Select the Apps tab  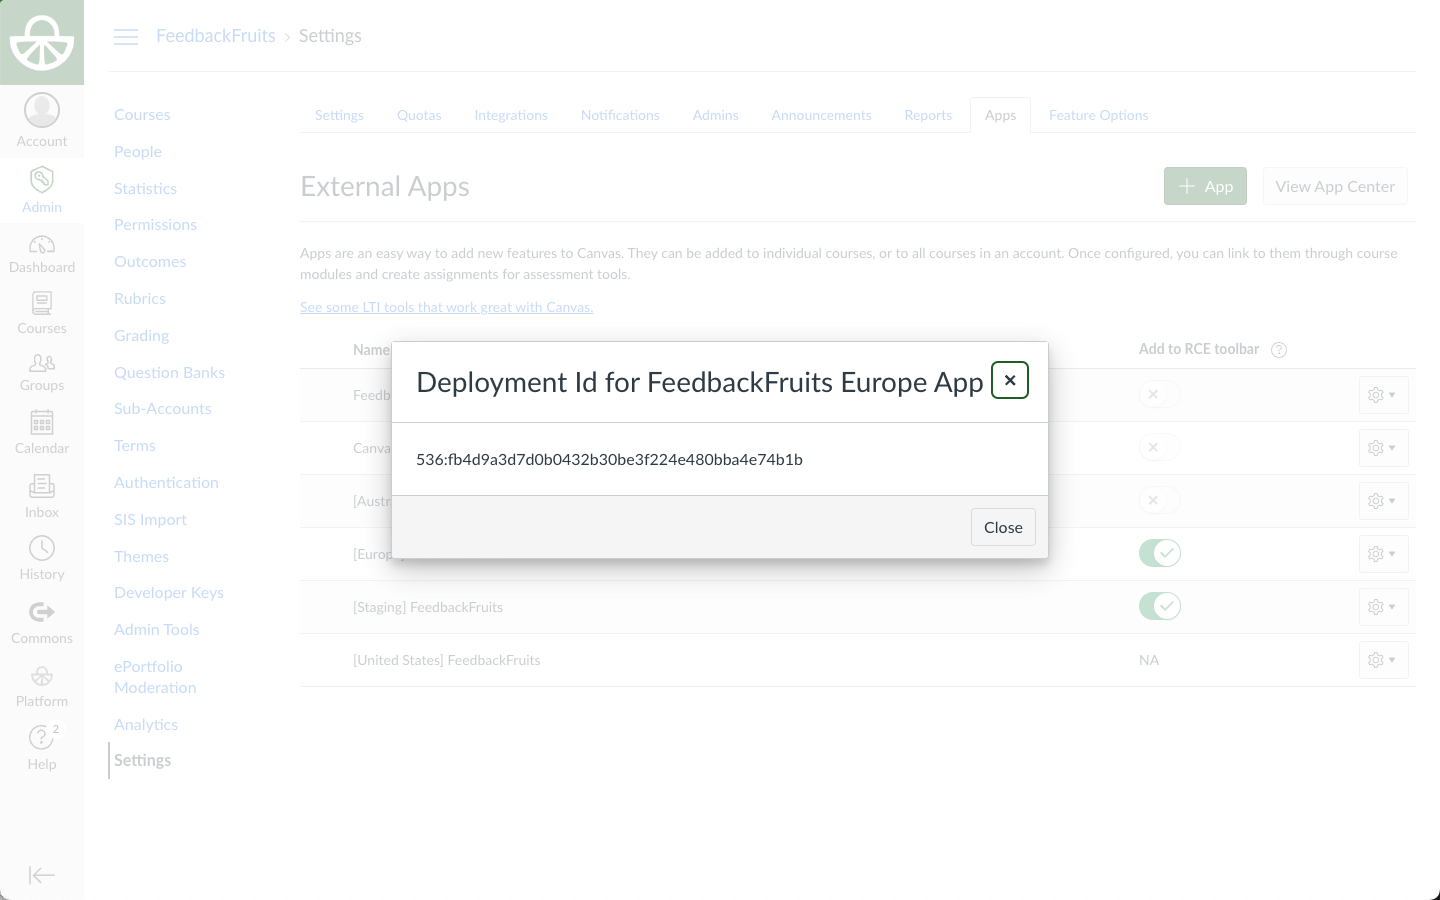point(1000,115)
